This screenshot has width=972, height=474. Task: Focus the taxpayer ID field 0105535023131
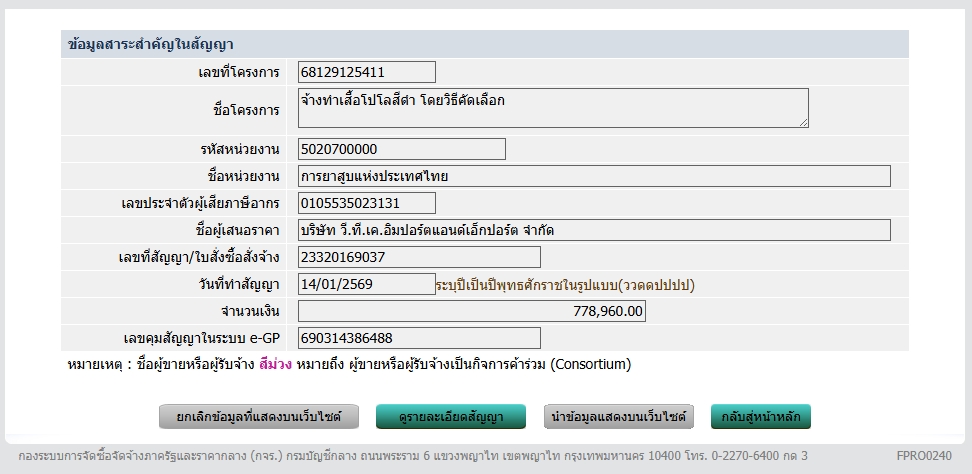point(367,203)
